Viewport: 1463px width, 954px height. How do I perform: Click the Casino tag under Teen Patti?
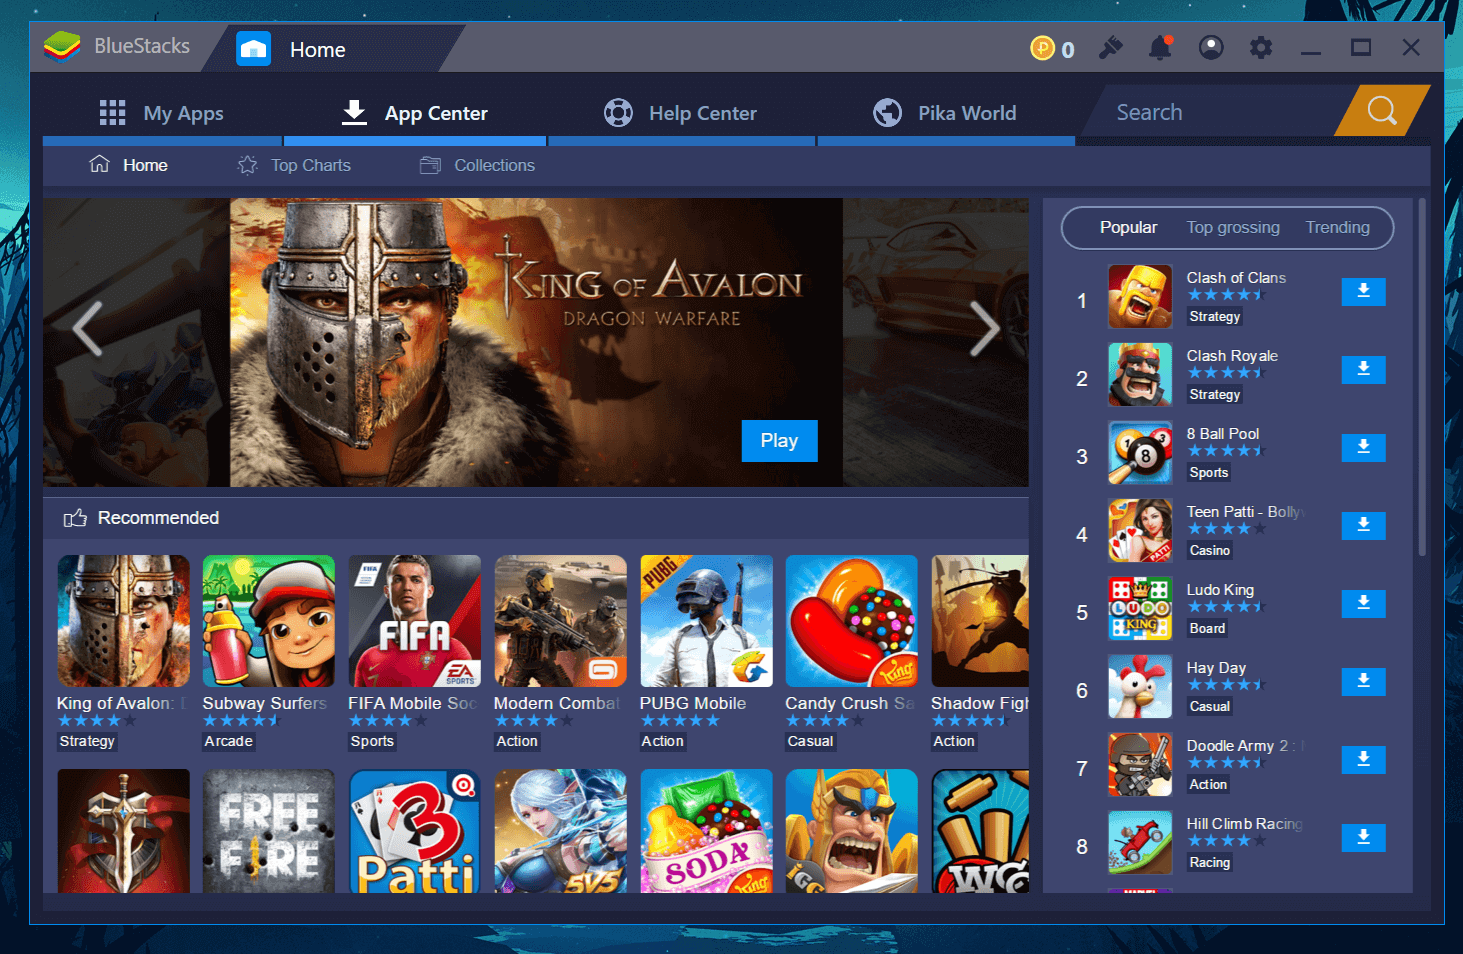point(1210,550)
